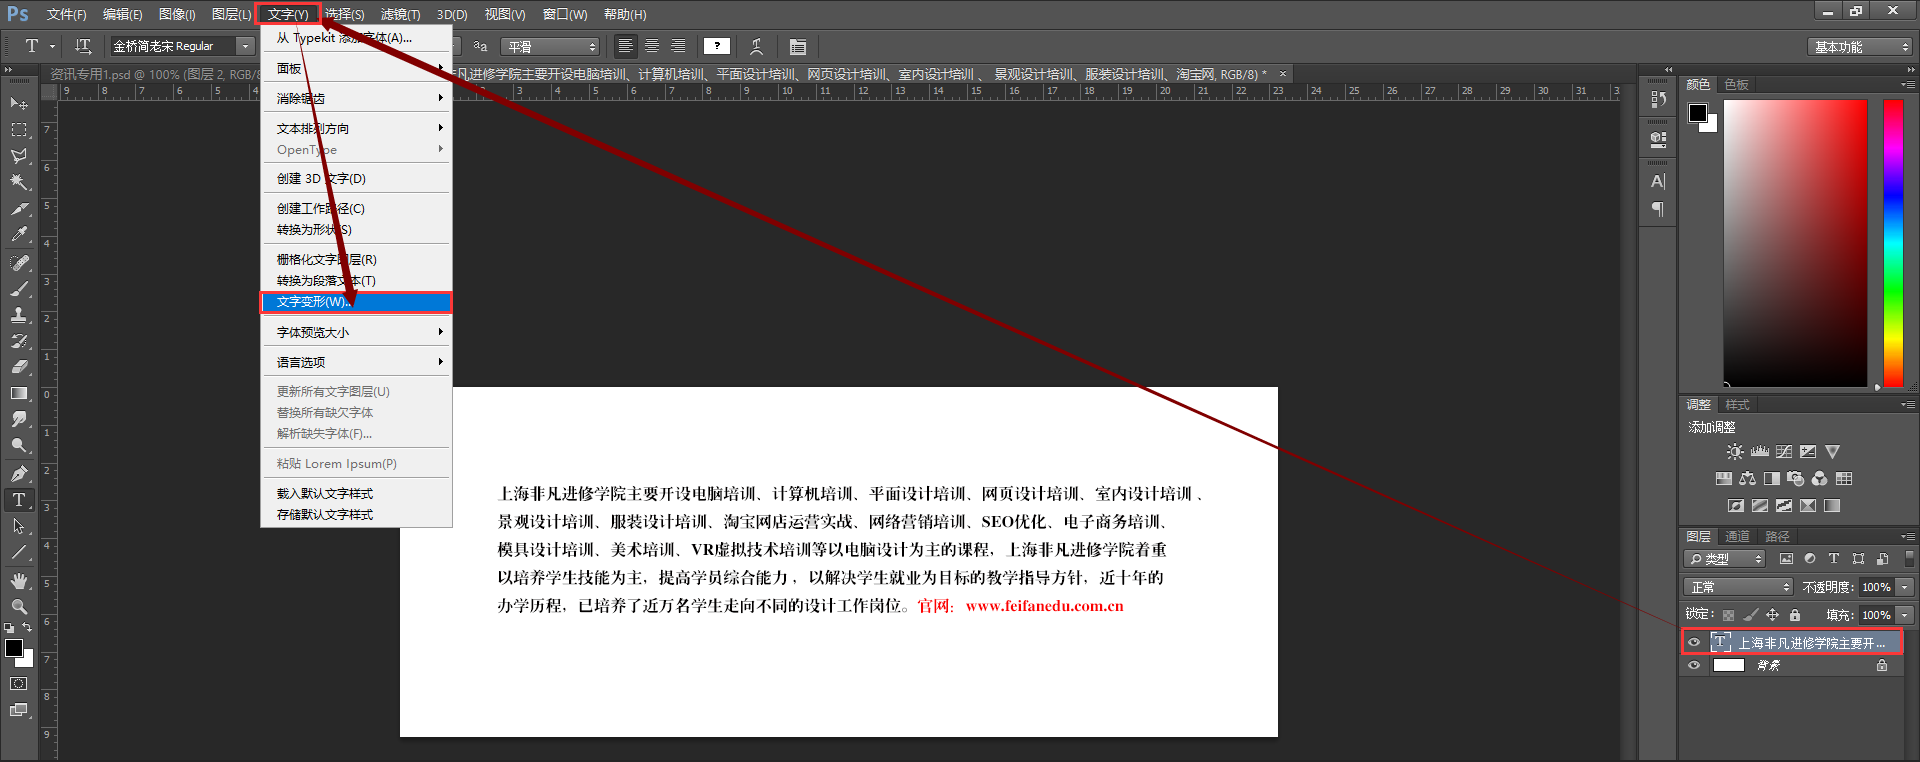Select the Path Selection tool
Viewport: 1920px width, 762px height.
[x=19, y=526]
